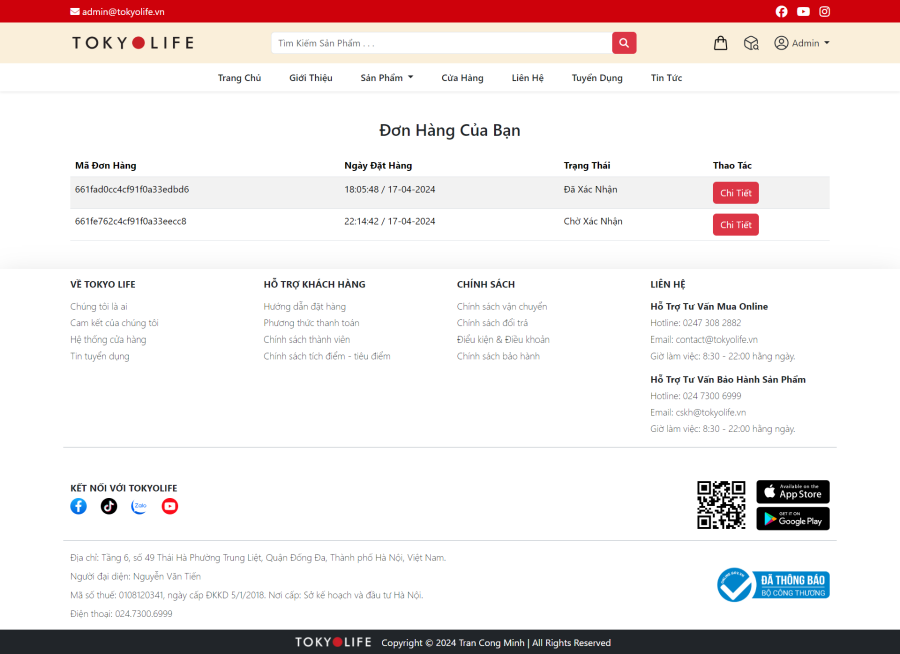Click the App Store download badge
Screen dimensions: 900x654
pos(793,492)
